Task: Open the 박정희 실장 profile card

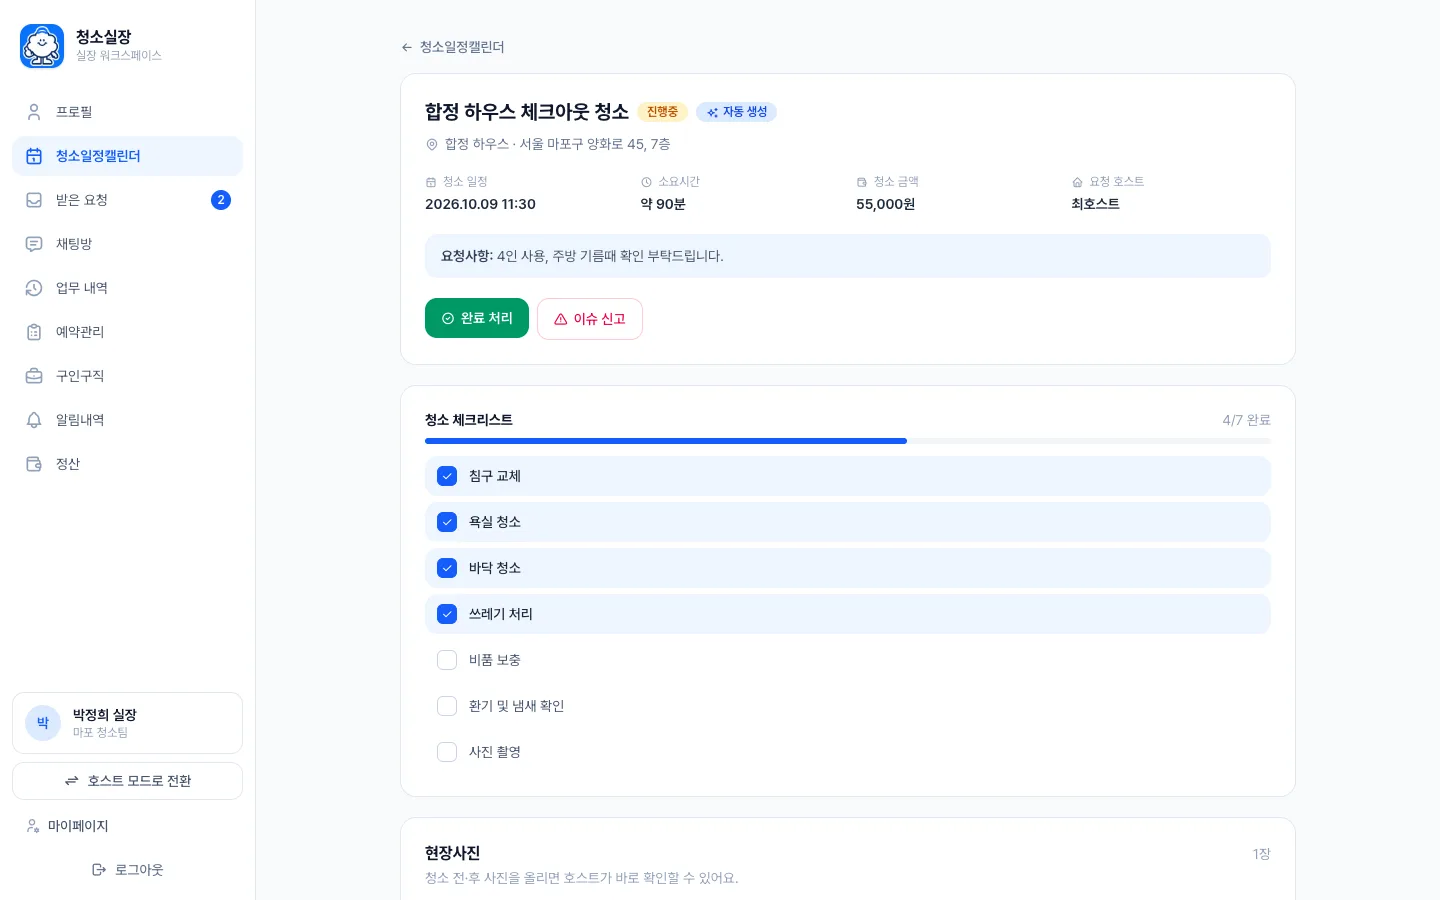Action: [127, 723]
